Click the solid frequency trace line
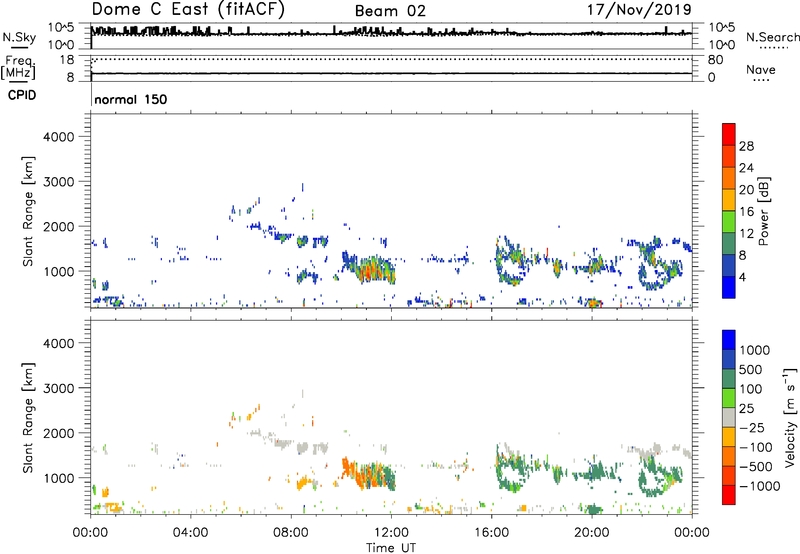 pyautogui.click(x=391, y=74)
